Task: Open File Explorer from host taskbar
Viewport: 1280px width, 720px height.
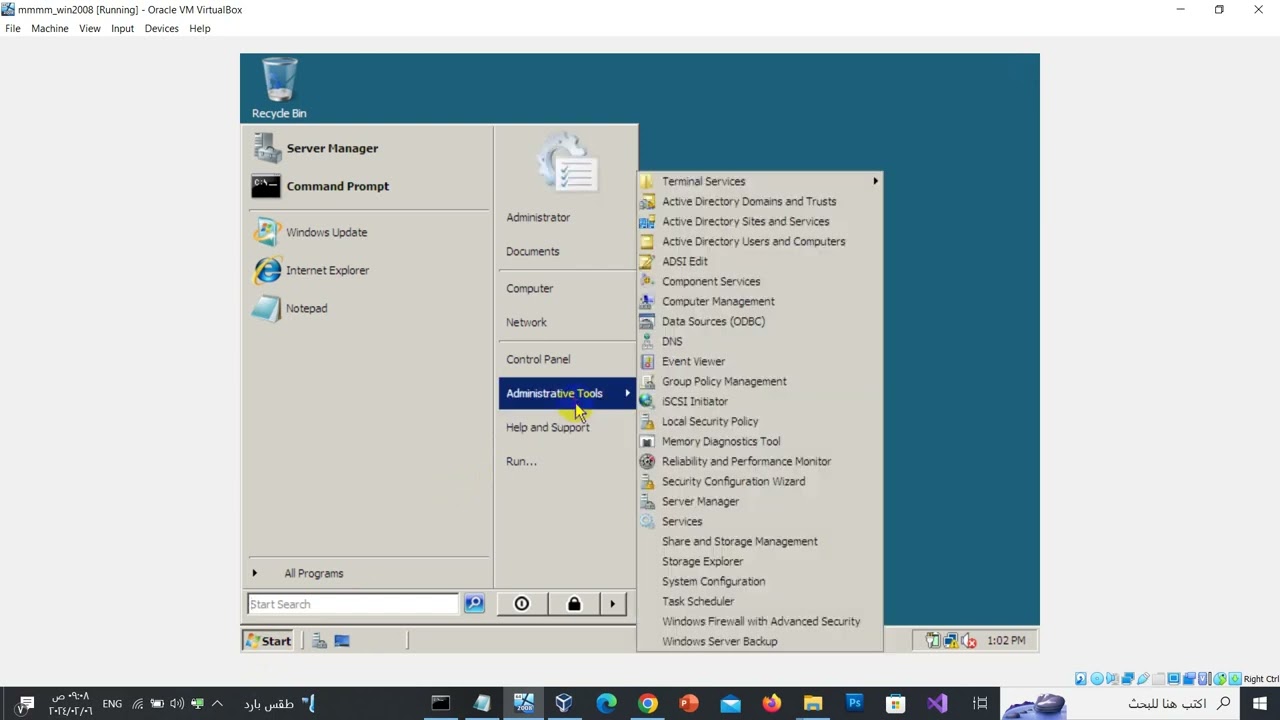Action: (813, 703)
